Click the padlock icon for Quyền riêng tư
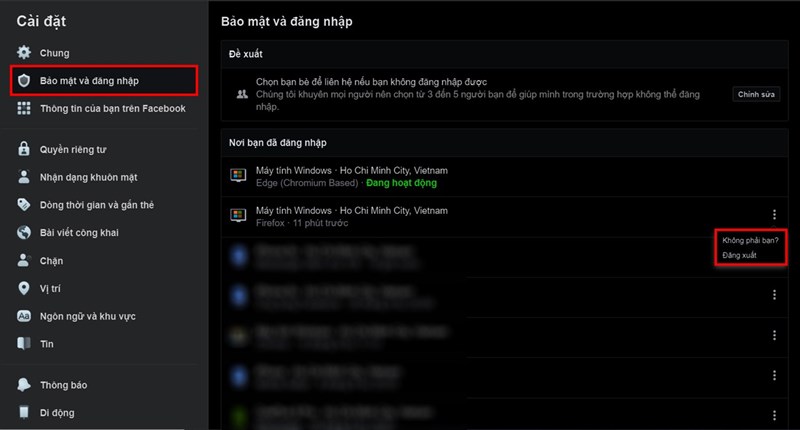This screenshot has height=430, width=800. (23, 149)
